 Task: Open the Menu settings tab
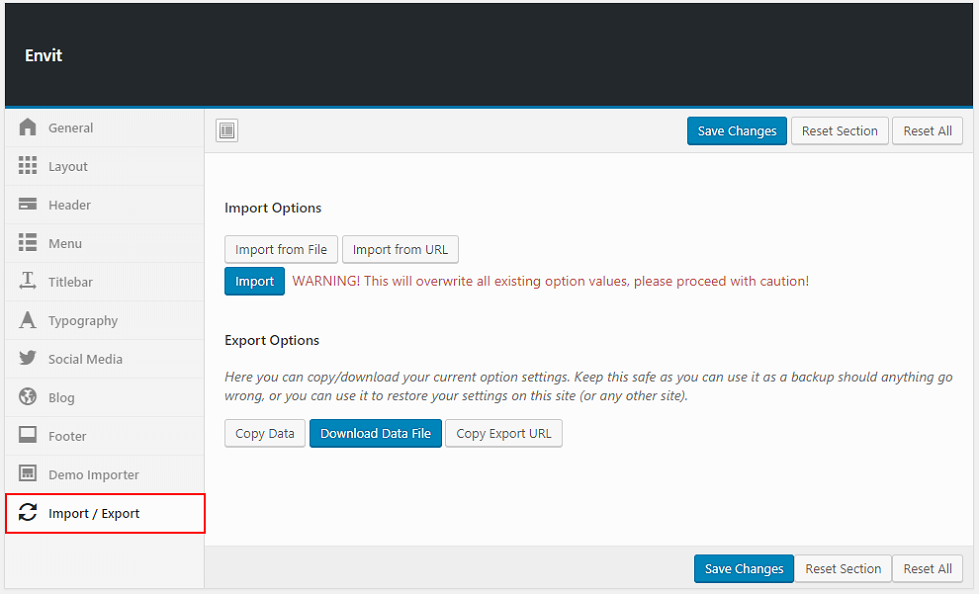[x=65, y=244]
